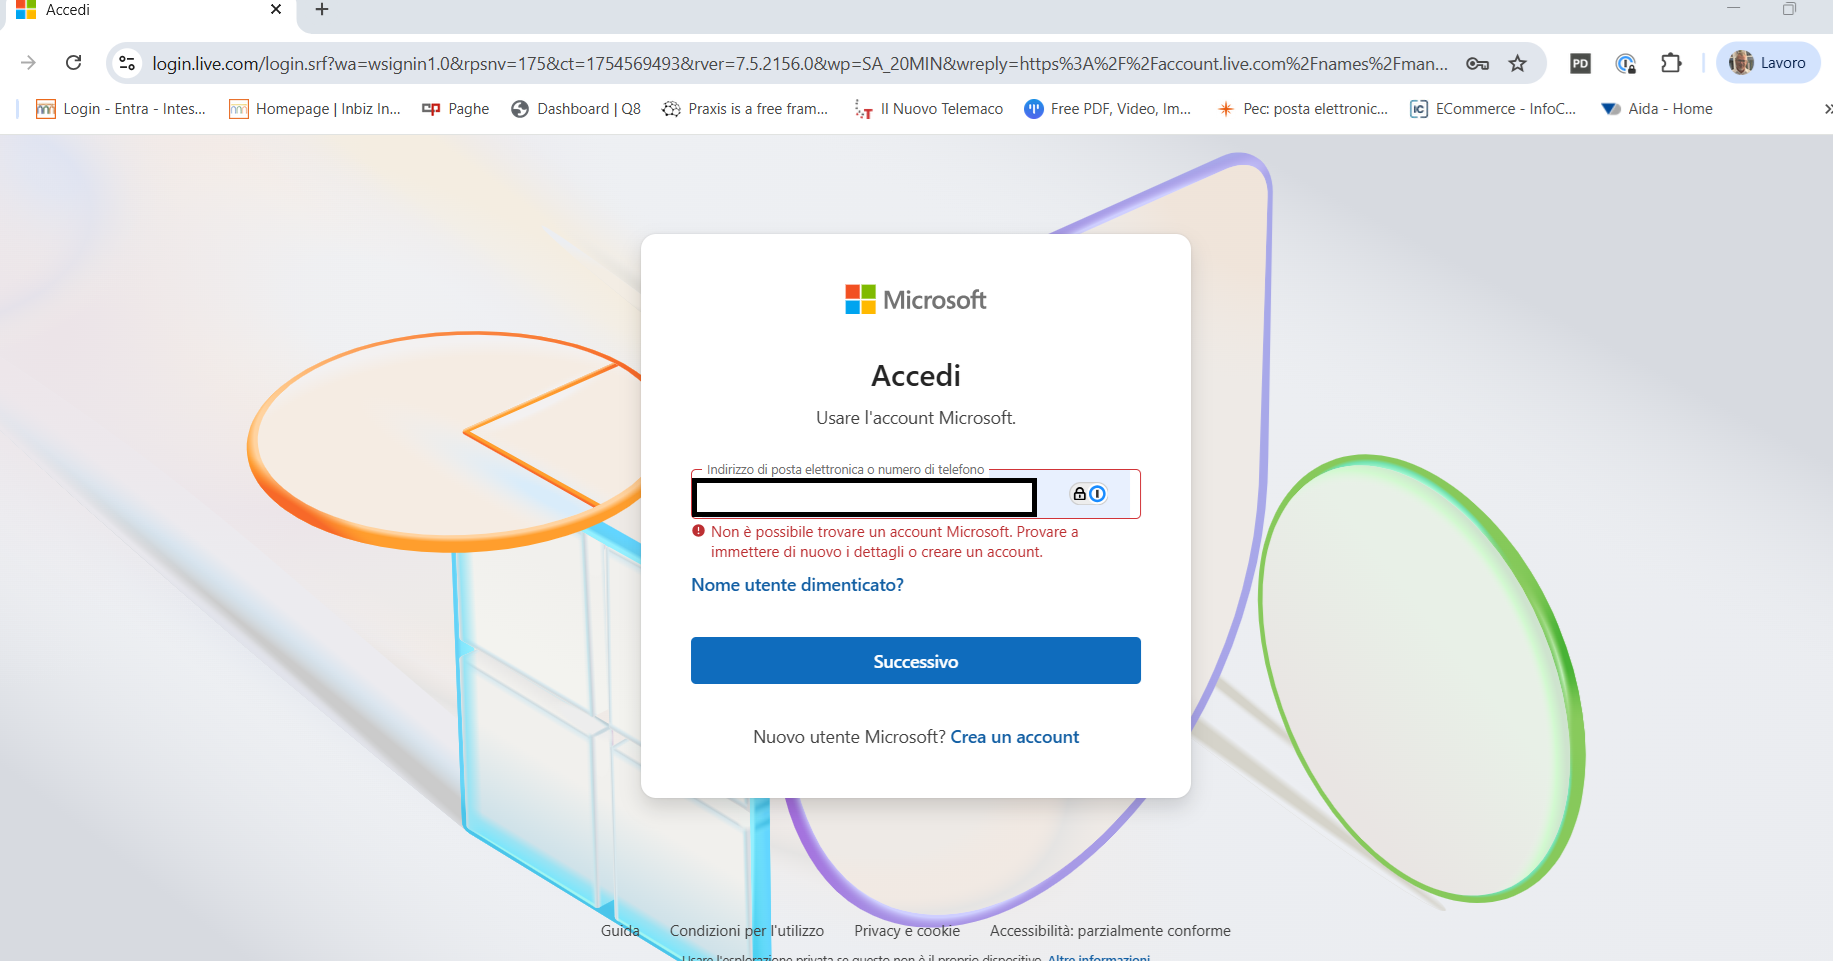Screen dimensions: 1833x961
Task: Open a new browser tab
Action: (x=322, y=9)
